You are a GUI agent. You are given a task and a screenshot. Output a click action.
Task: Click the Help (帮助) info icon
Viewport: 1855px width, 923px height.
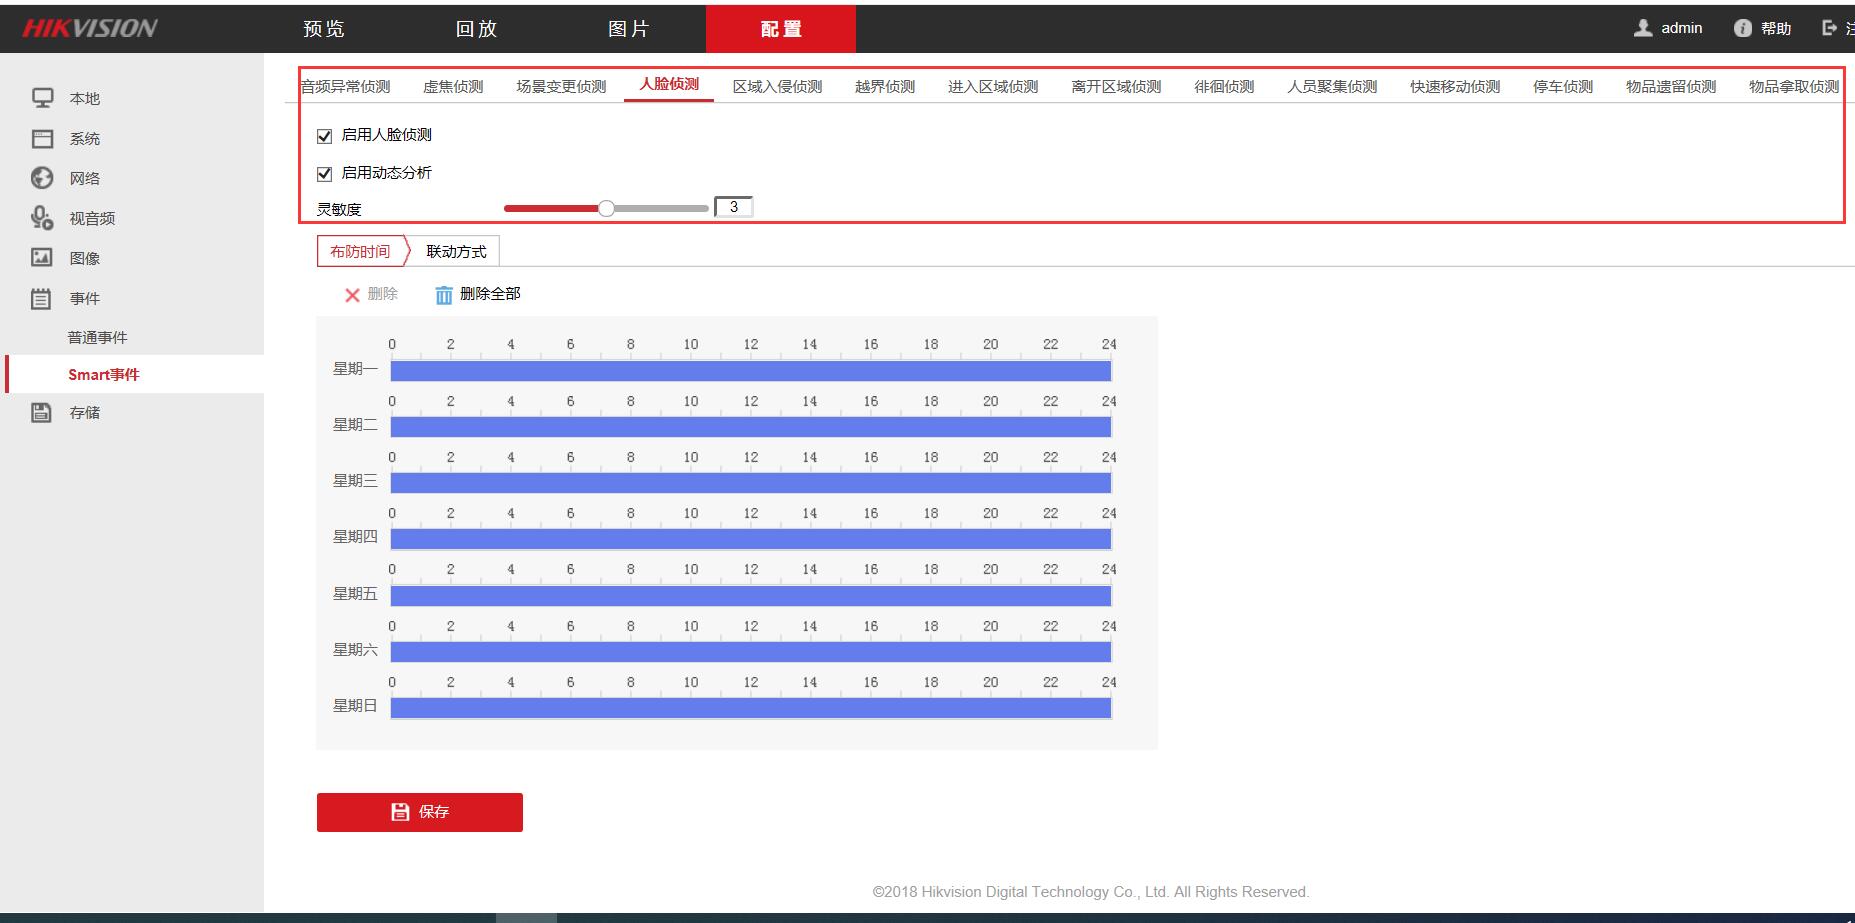pos(1742,28)
